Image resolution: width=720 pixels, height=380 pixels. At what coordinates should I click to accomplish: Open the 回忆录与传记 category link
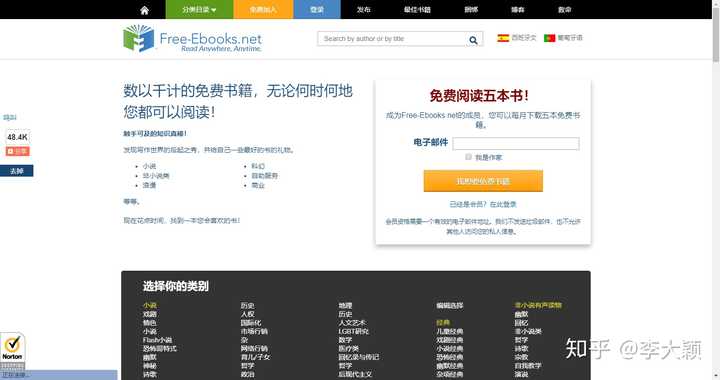tap(359, 357)
